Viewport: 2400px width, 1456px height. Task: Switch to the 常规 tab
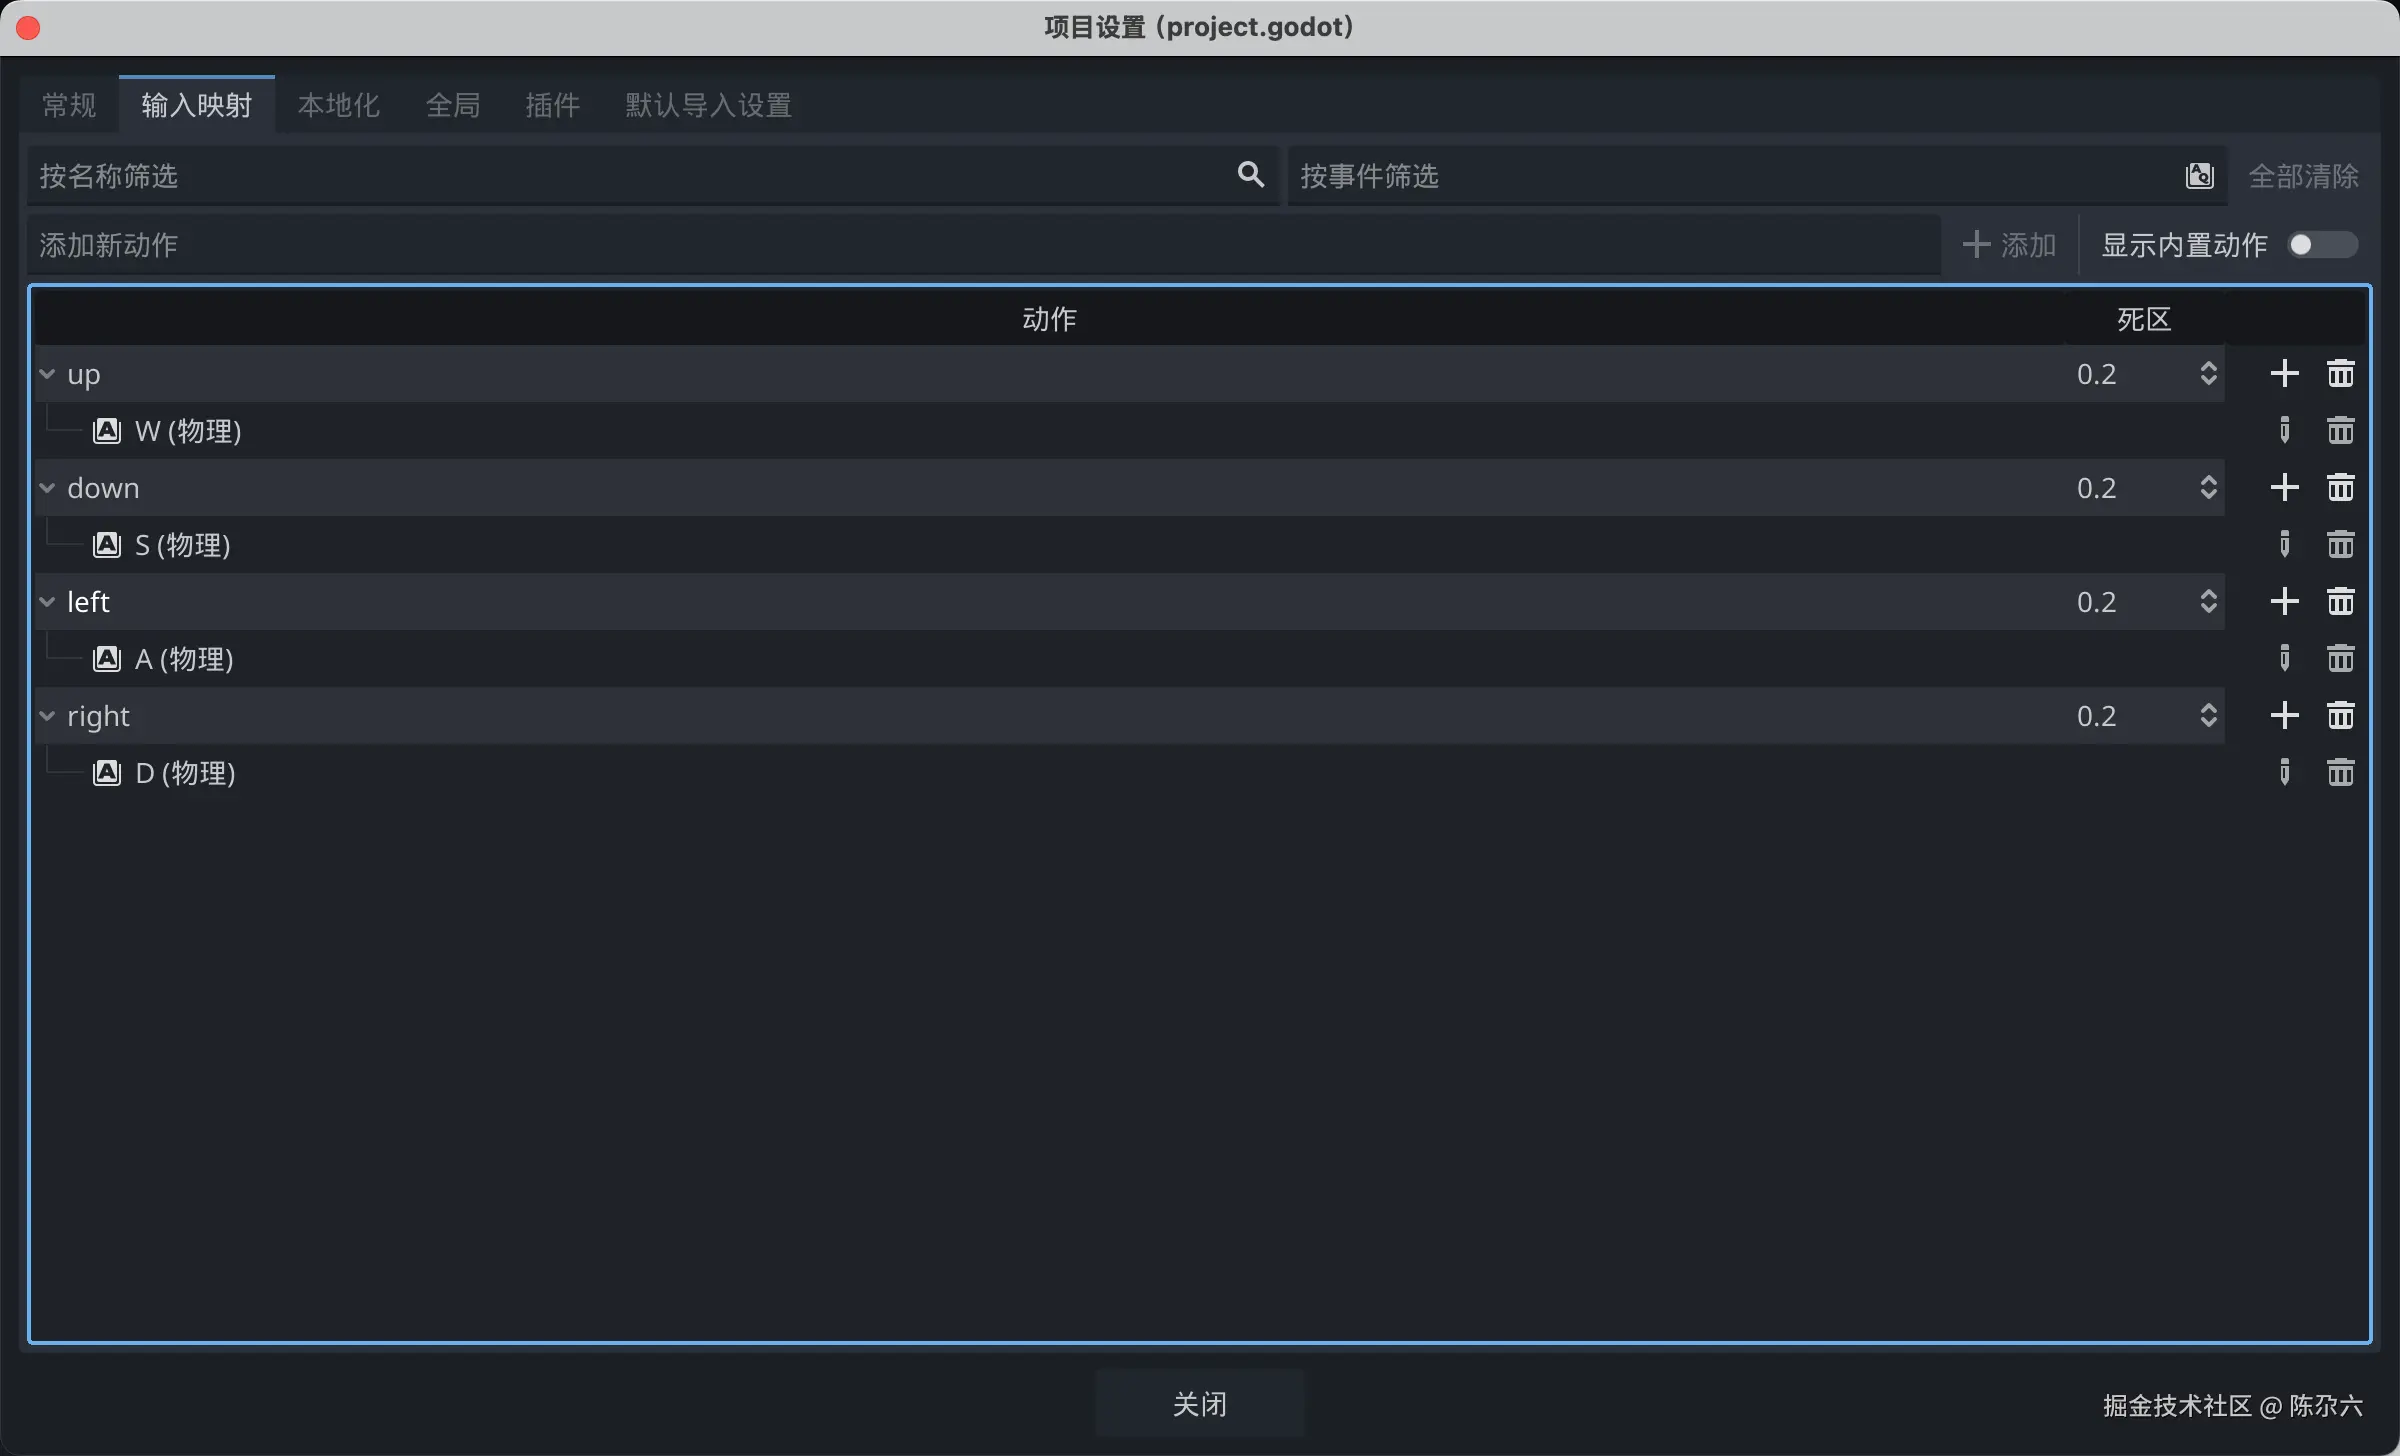click(x=69, y=105)
